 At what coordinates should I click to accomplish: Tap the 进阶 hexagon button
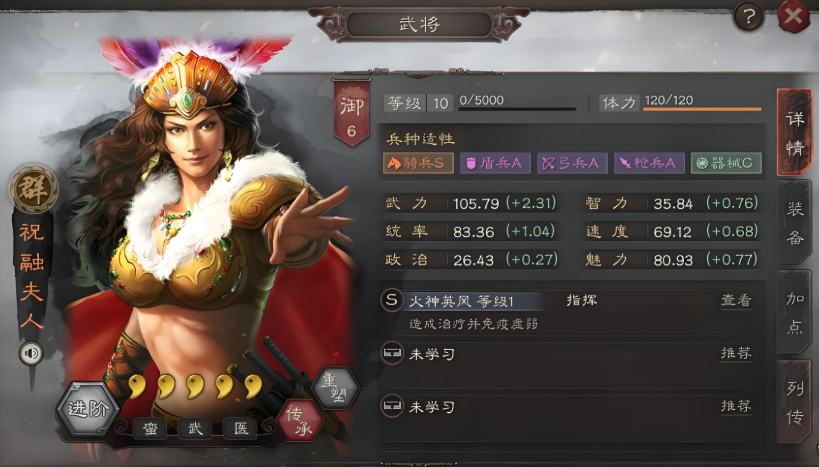click(x=88, y=409)
